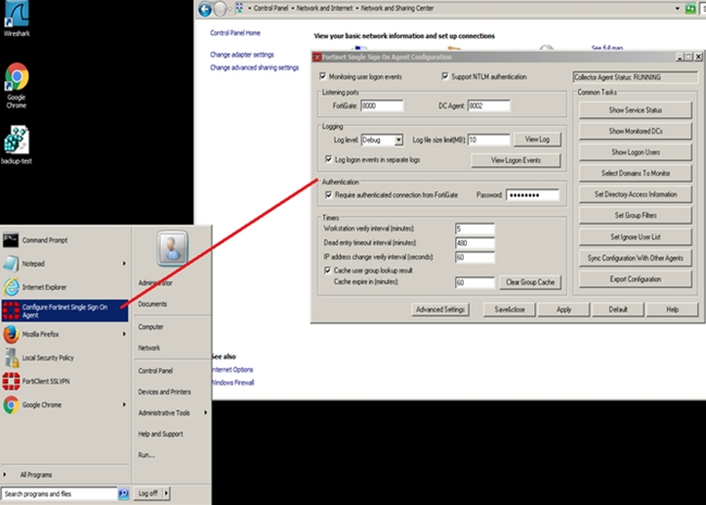Launch Mozilla Firefox from Start menu
This screenshot has width=706, height=505.
pyautogui.click(x=65, y=334)
